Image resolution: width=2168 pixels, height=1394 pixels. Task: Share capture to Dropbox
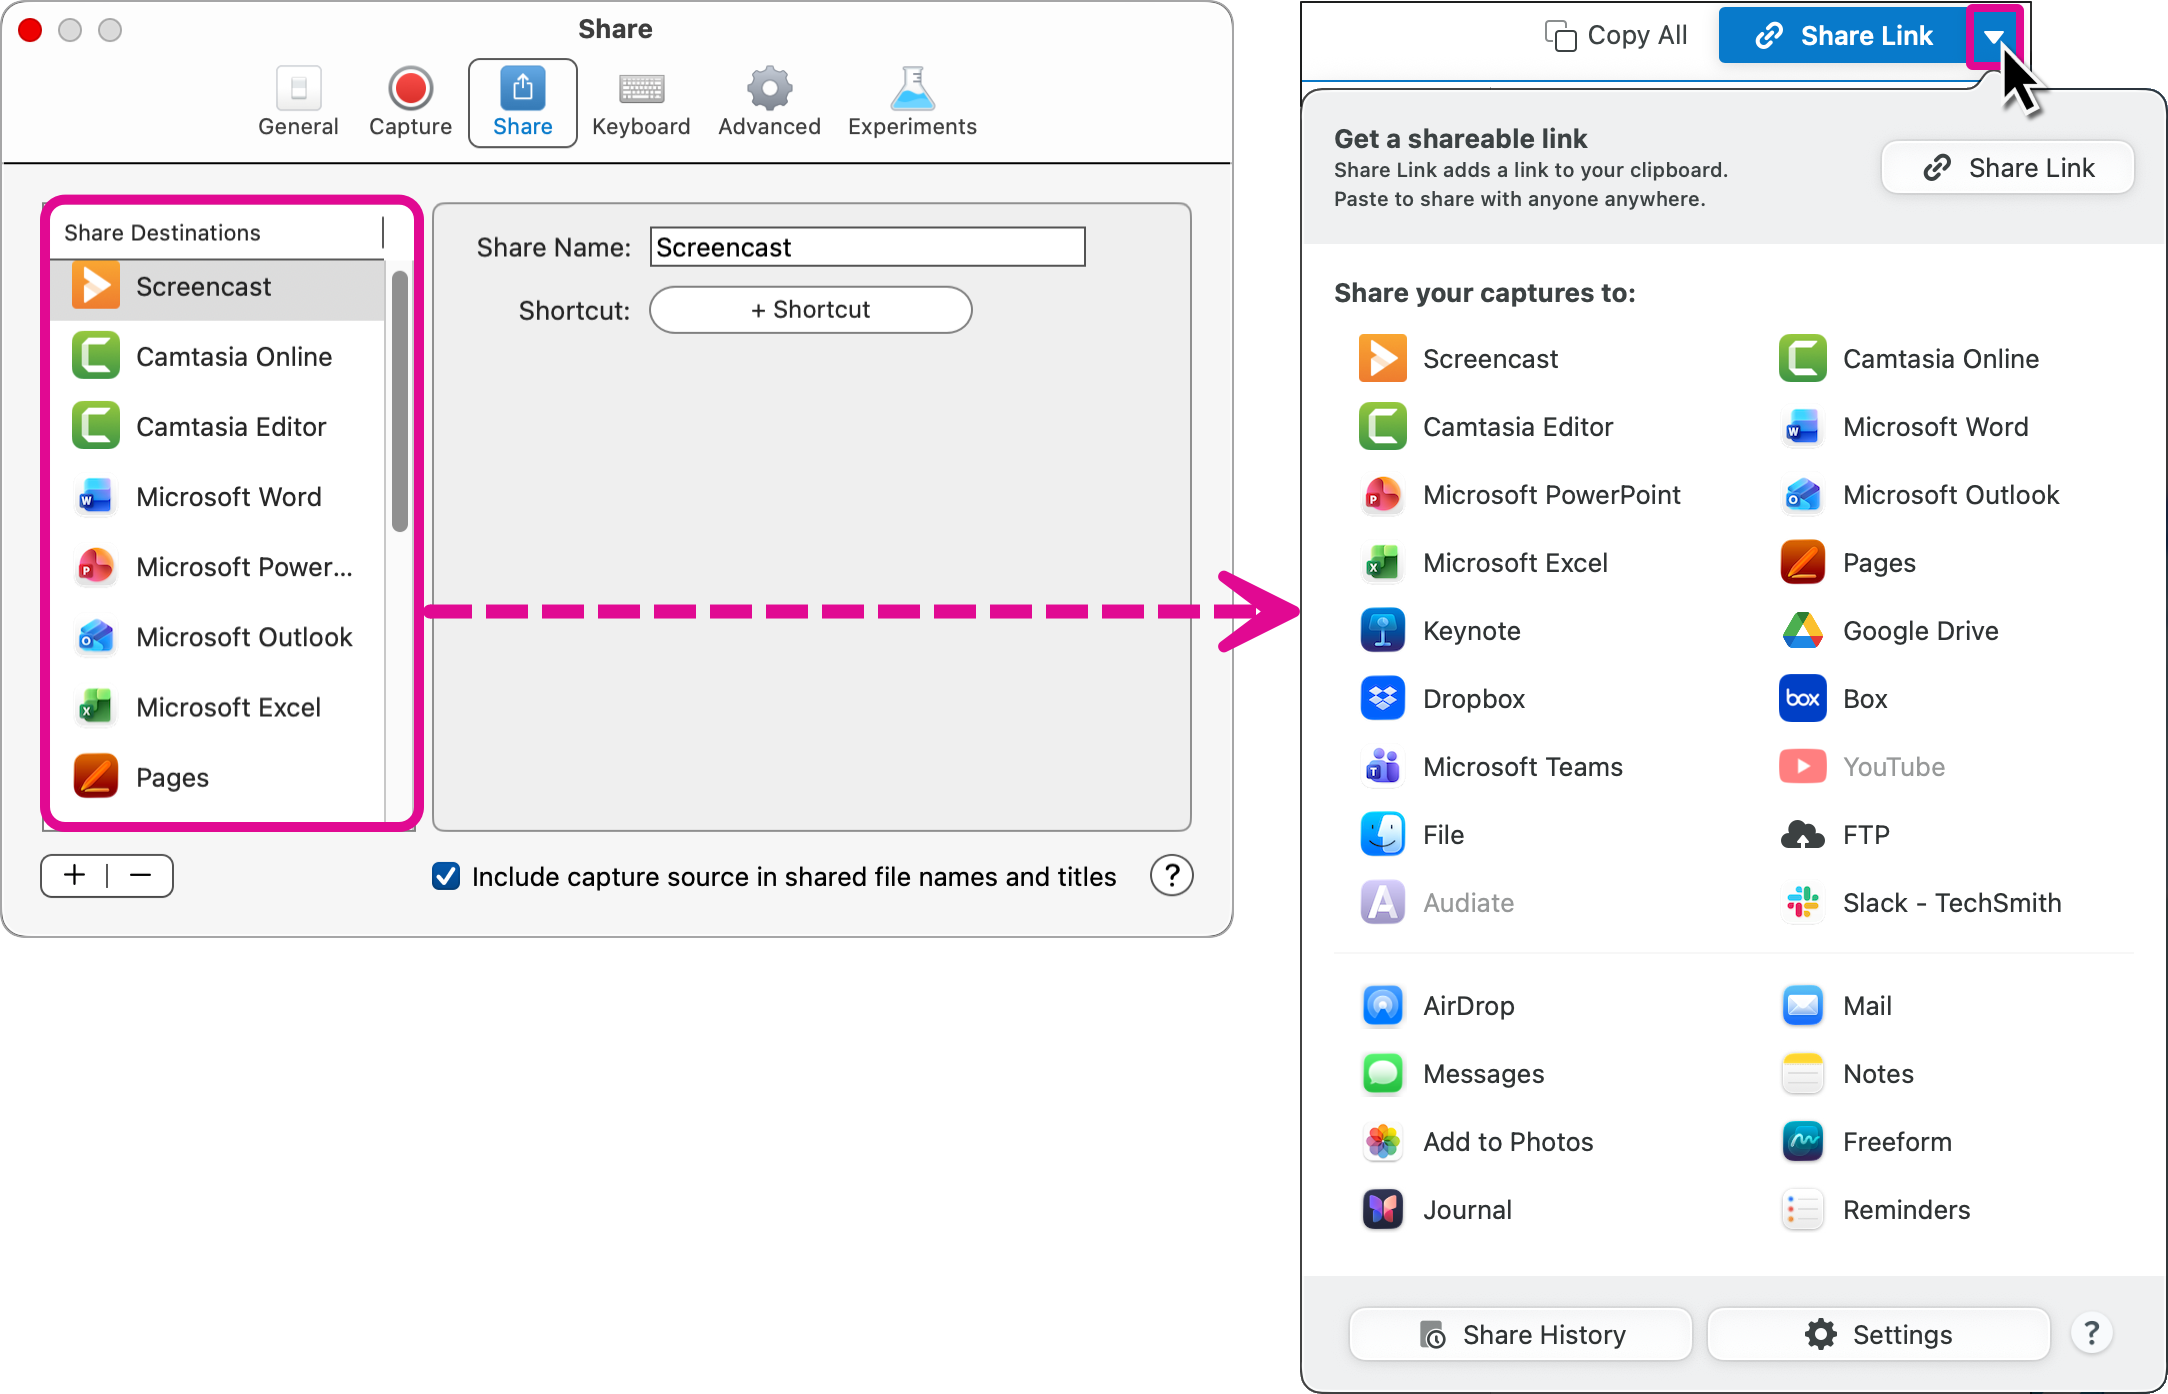click(x=1443, y=699)
